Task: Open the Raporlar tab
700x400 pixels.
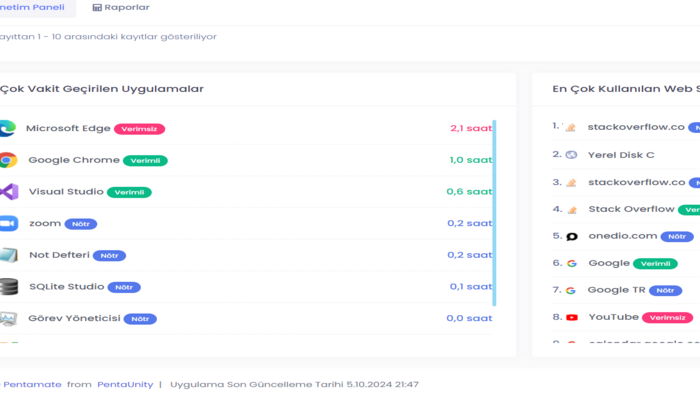Action: tap(121, 7)
